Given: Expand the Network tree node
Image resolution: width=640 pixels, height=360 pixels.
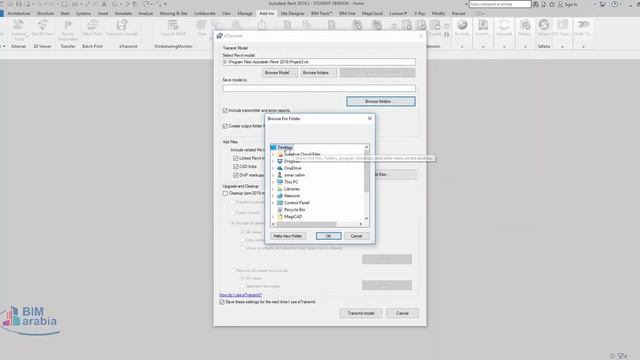Looking at the screenshot, I should tap(273, 196).
